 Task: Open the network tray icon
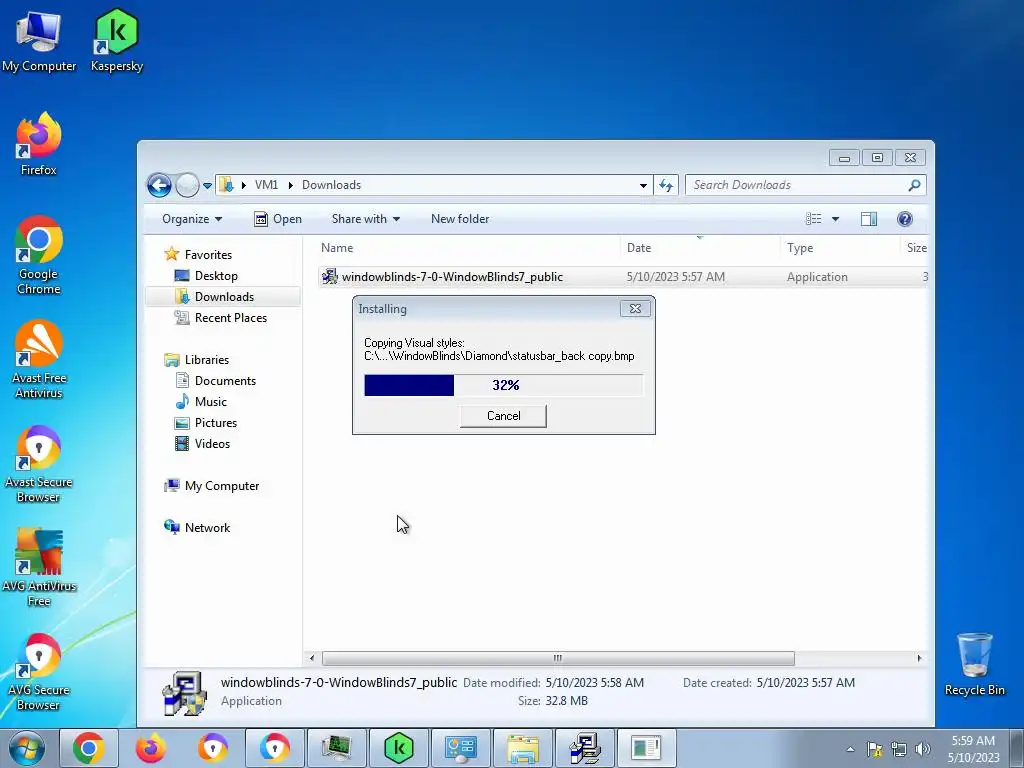coord(899,749)
